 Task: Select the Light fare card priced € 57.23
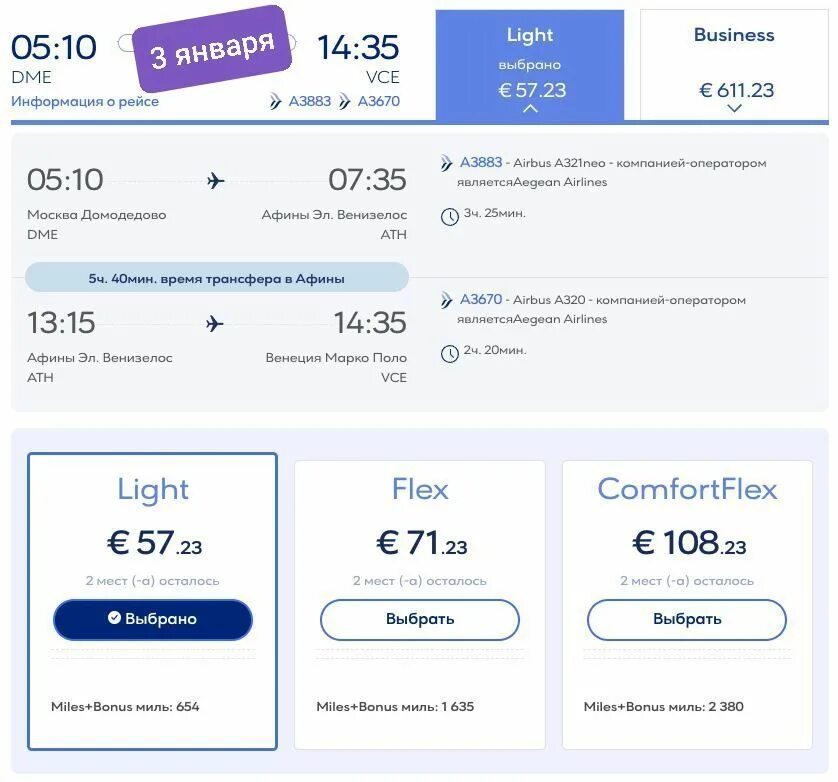[x=152, y=601]
